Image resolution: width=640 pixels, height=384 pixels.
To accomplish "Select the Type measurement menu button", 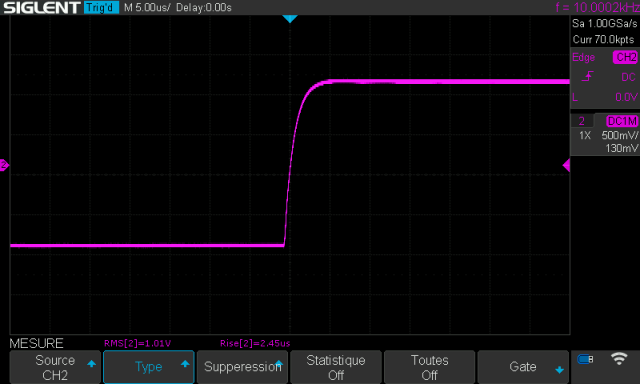I will point(149,367).
